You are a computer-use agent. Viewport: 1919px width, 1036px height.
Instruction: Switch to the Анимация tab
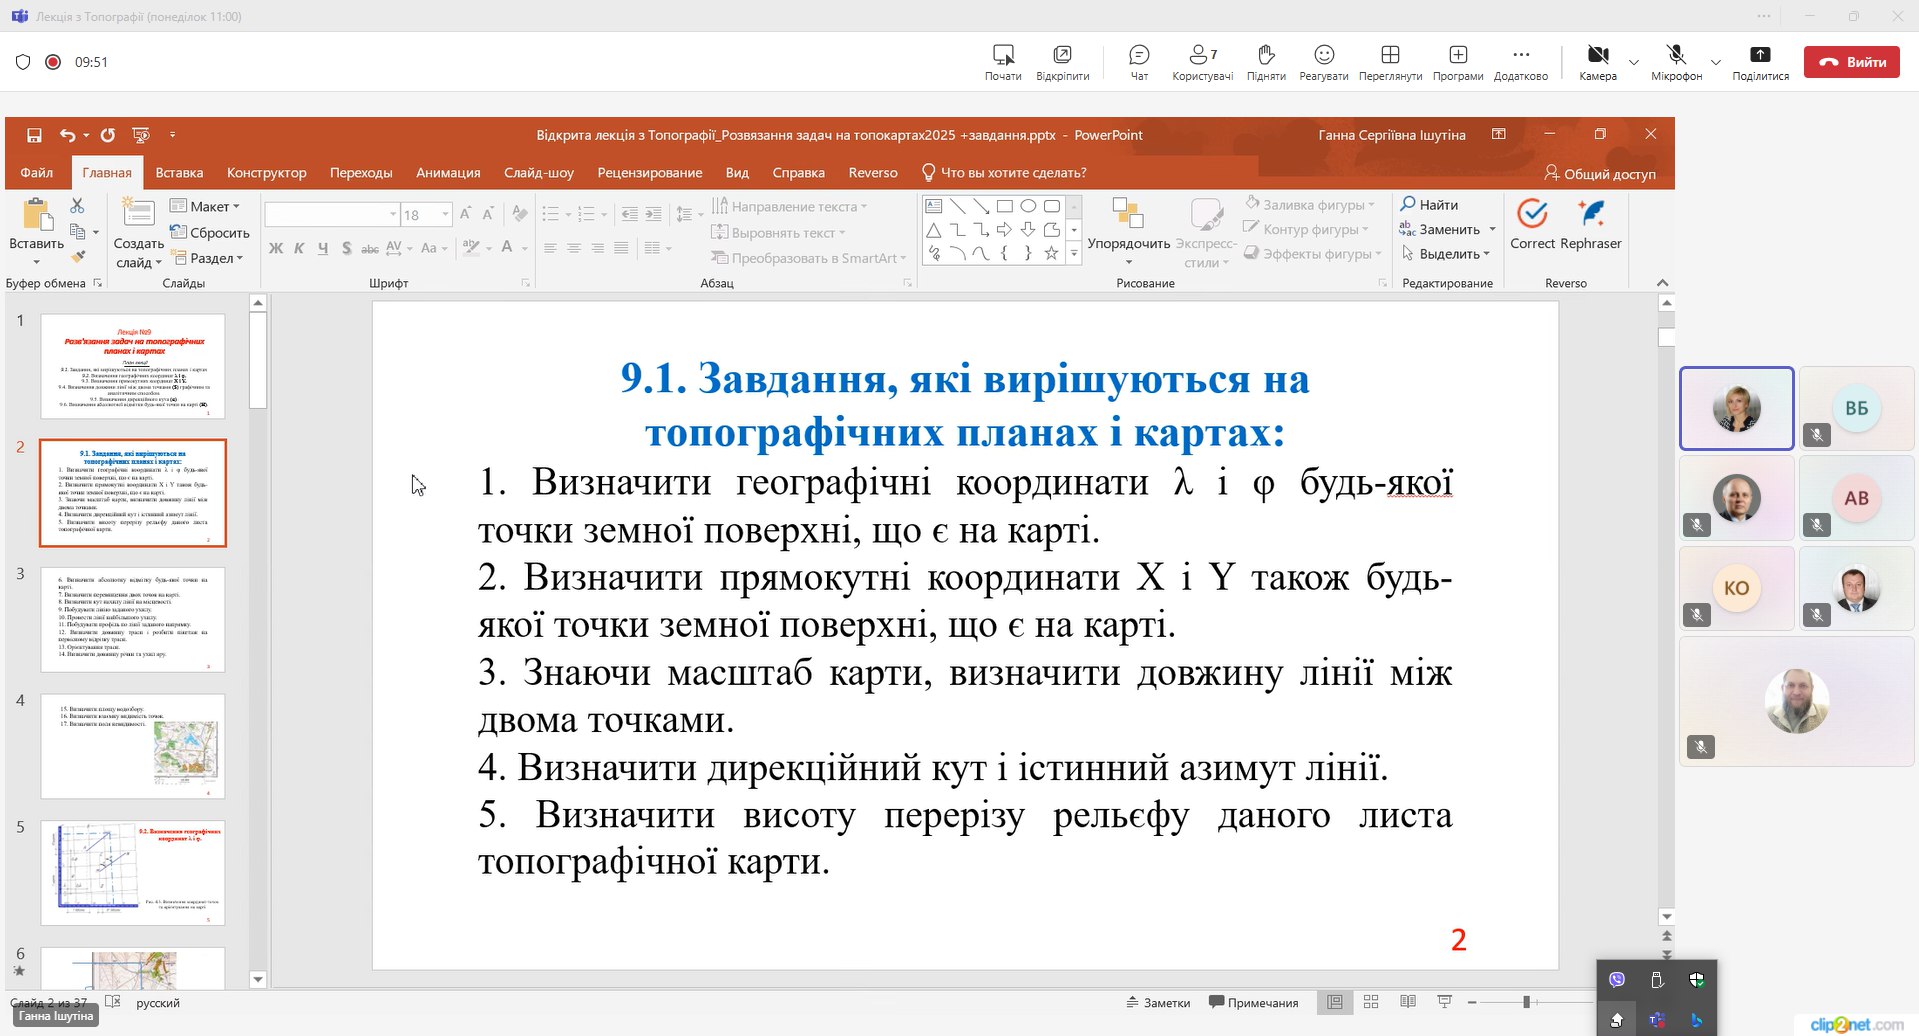click(448, 173)
